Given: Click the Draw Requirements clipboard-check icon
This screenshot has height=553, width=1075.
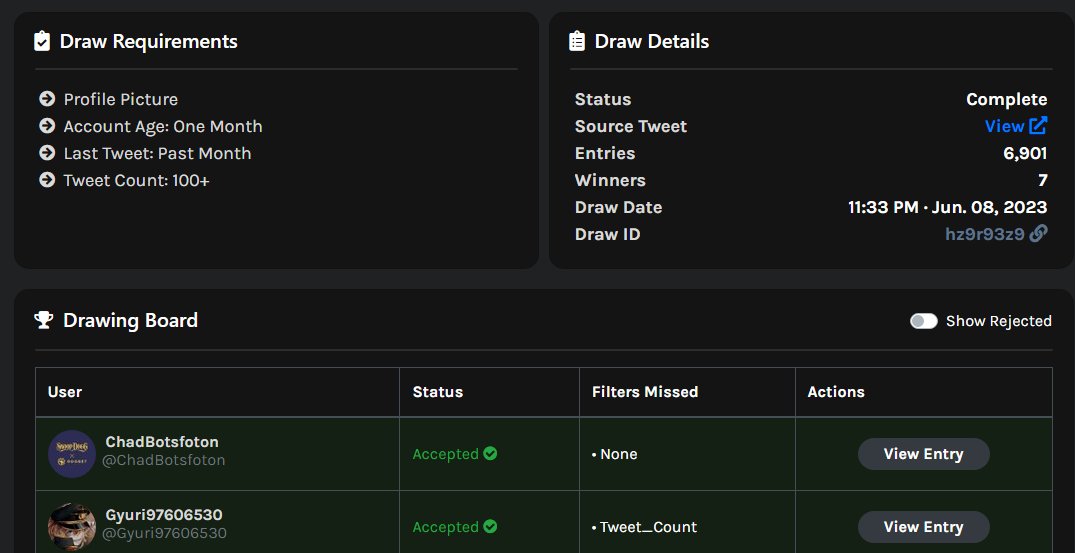Looking at the screenshot, I should pos(42,41).
